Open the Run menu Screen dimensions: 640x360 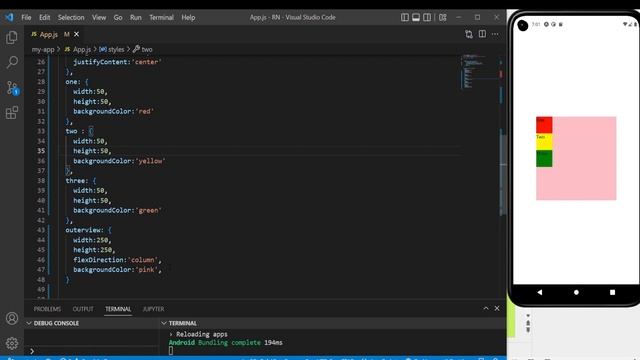pyautogui.click(x=136, y=17)
